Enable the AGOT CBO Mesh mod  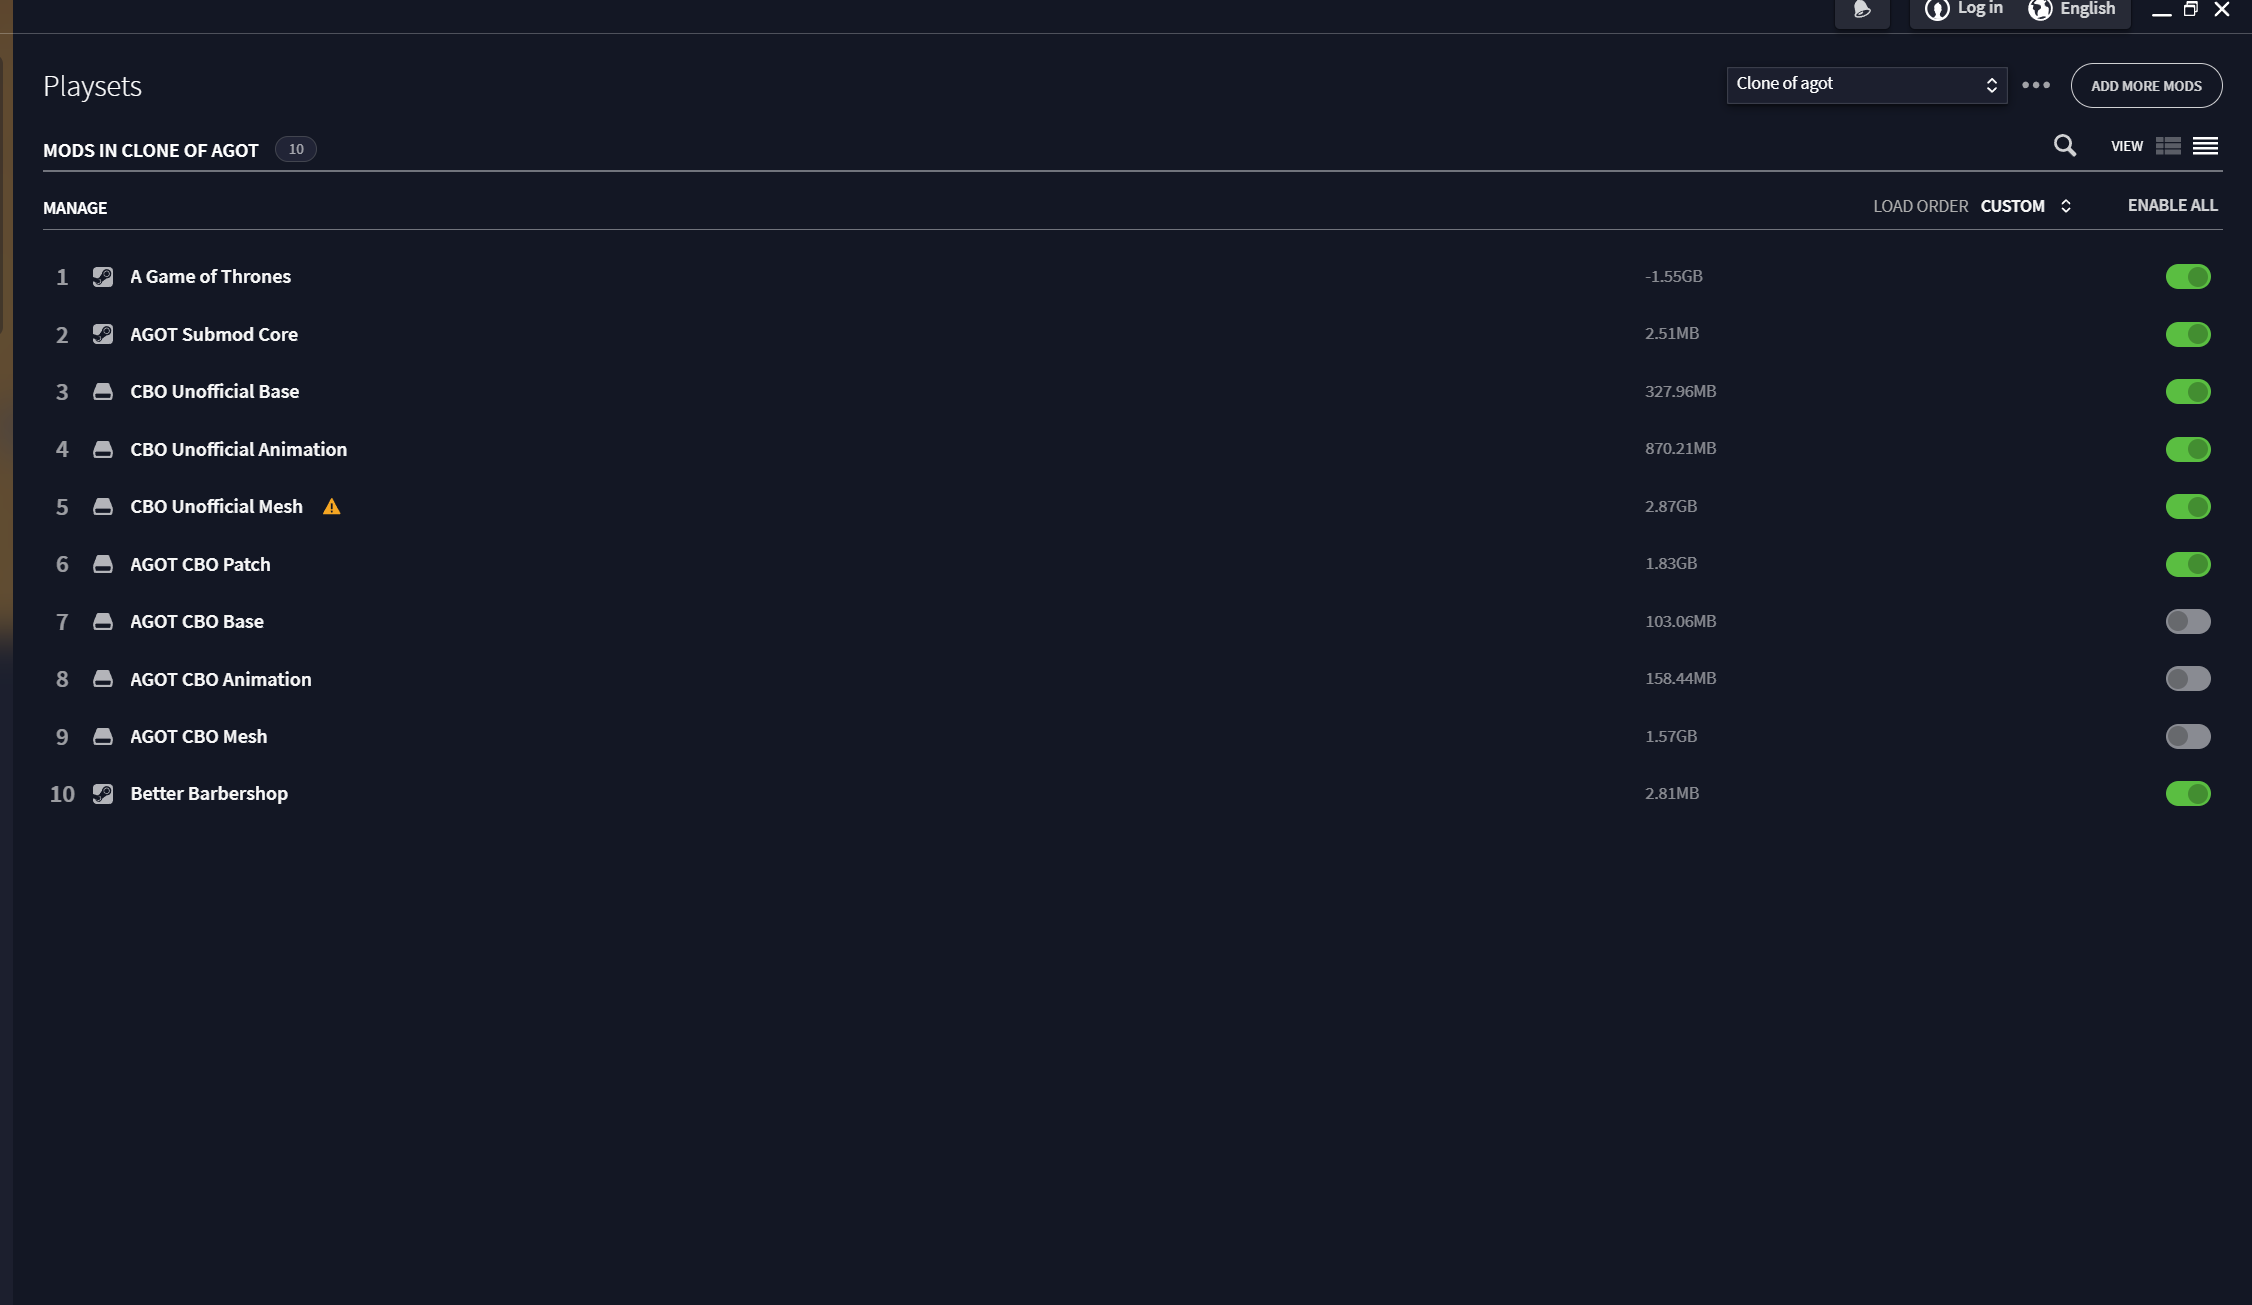[x=2188, y=737]
